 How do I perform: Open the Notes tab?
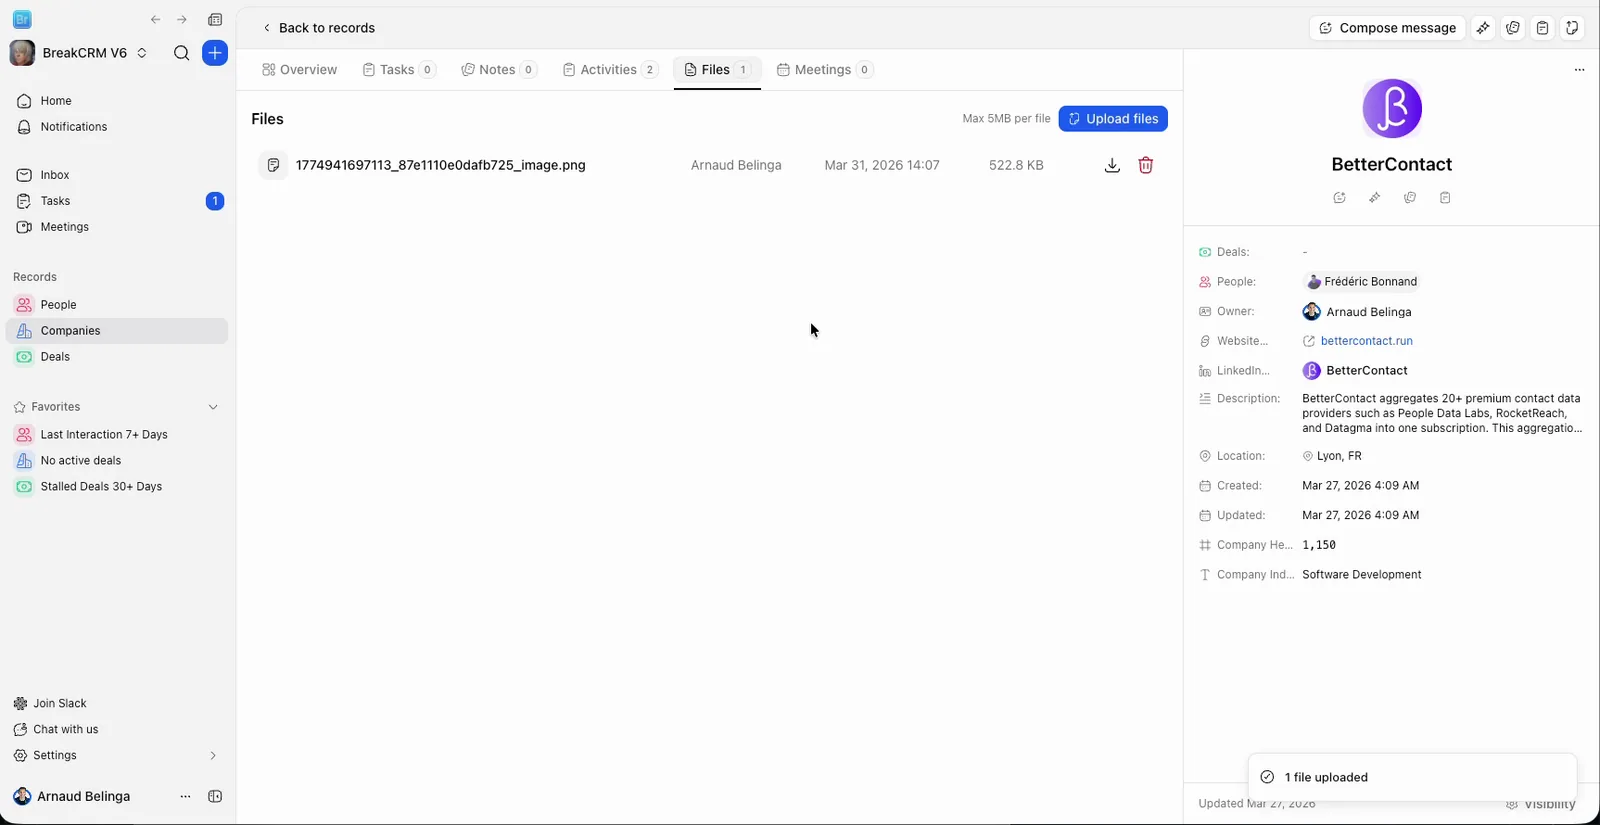click(499, 70)
